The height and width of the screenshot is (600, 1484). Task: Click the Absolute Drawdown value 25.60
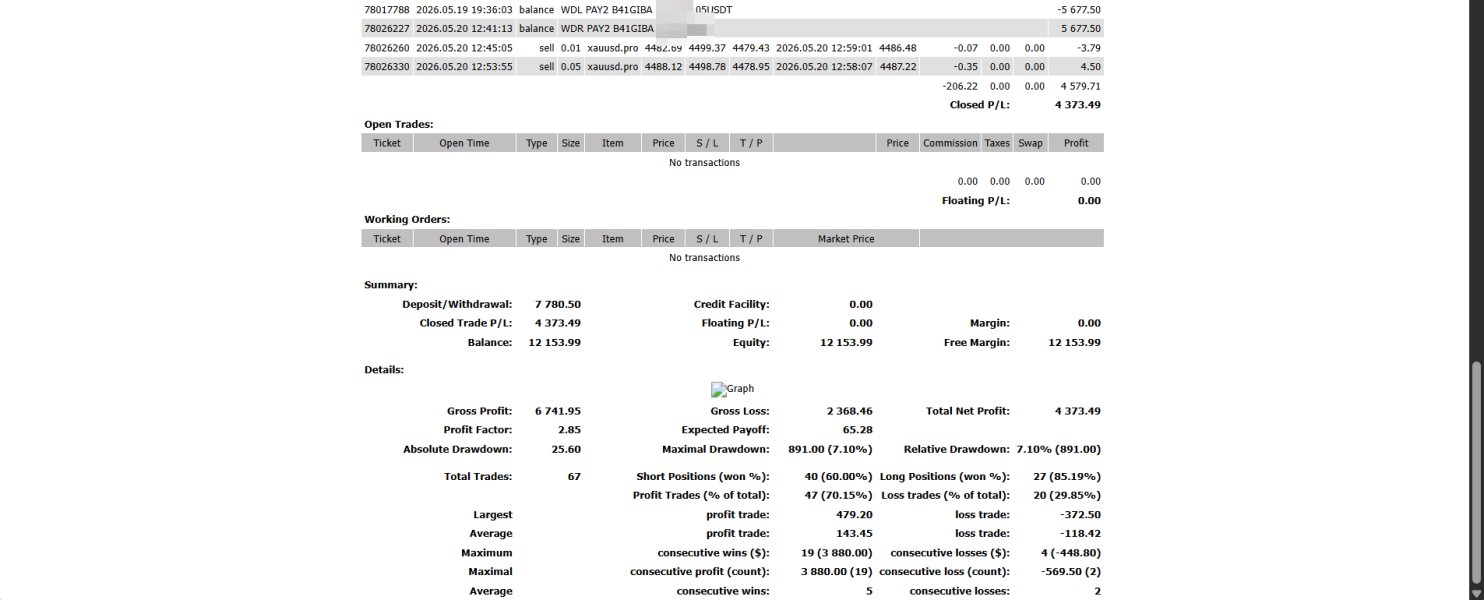pyautogui.click(x=567, y=449)
